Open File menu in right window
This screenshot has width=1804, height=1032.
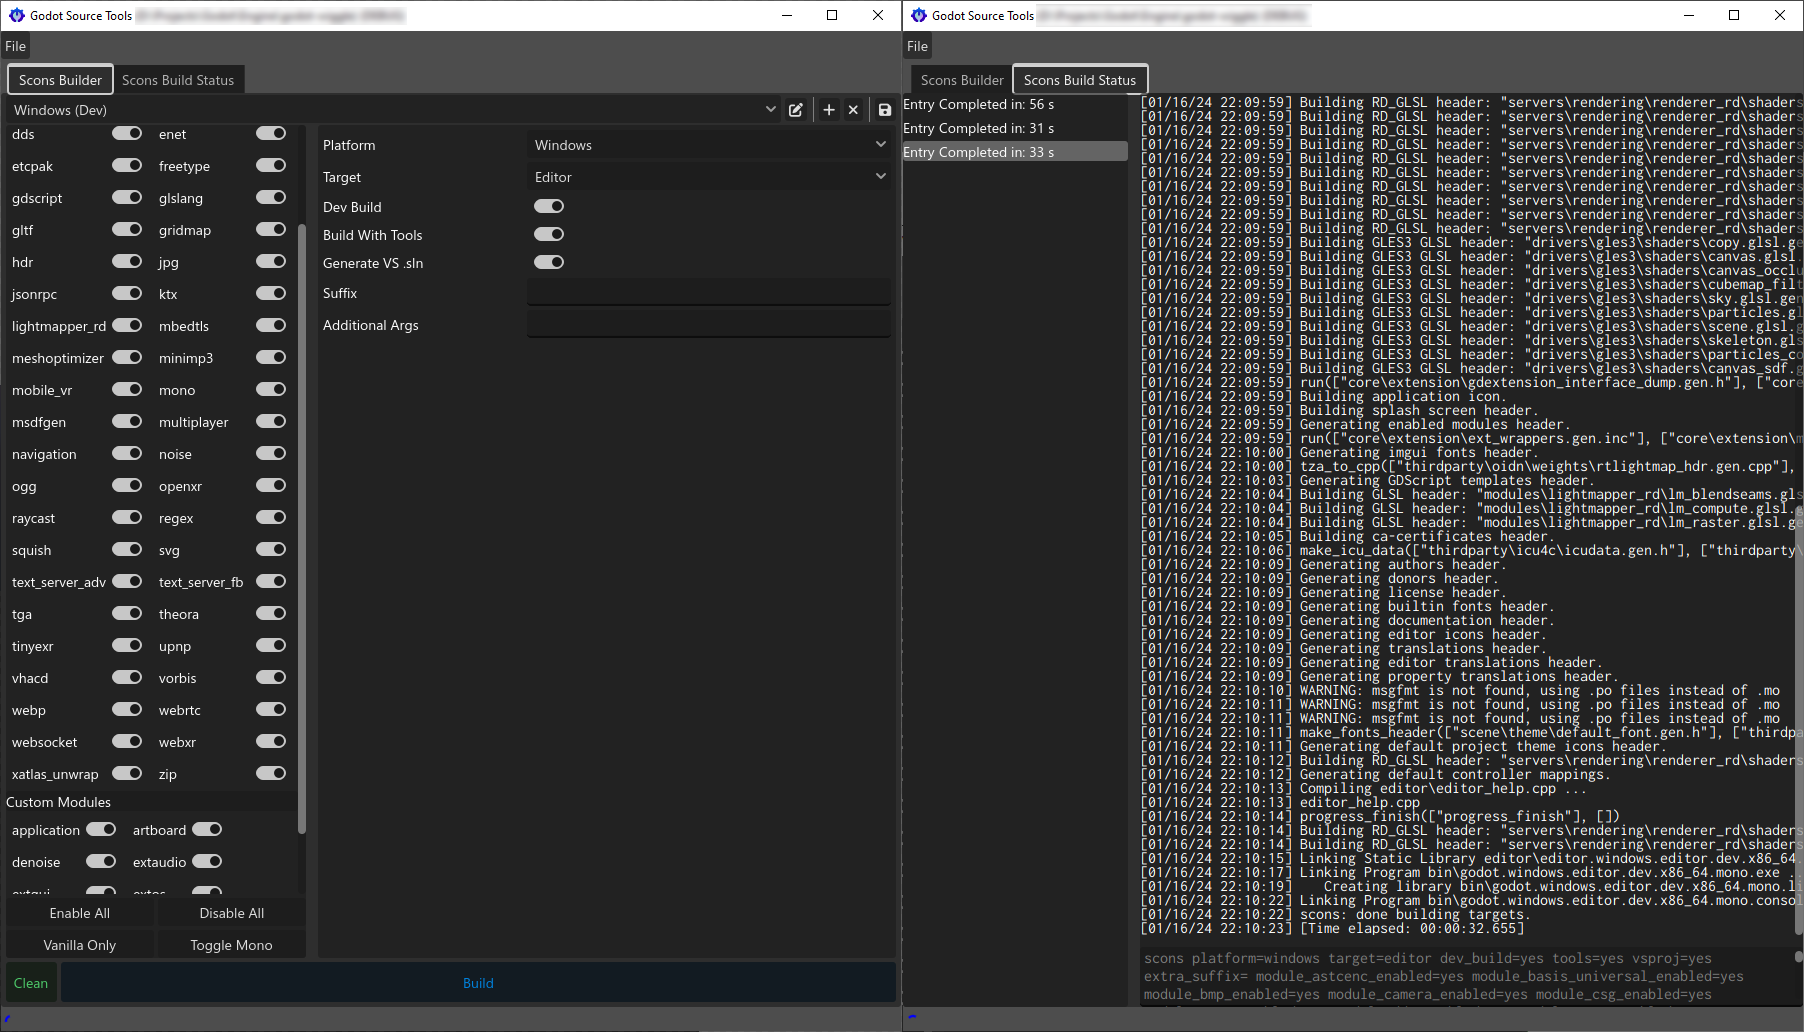tap(917, 46)
